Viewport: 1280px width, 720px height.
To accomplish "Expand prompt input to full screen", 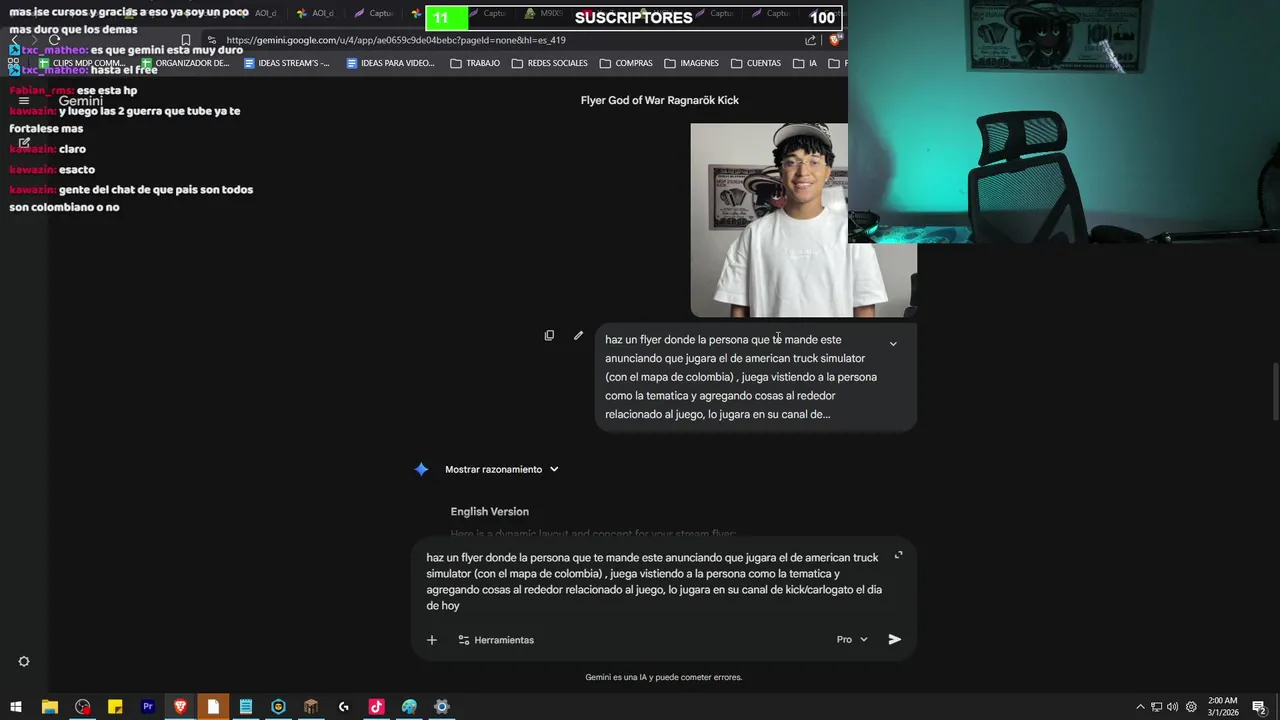I will [x=898, y=555].
